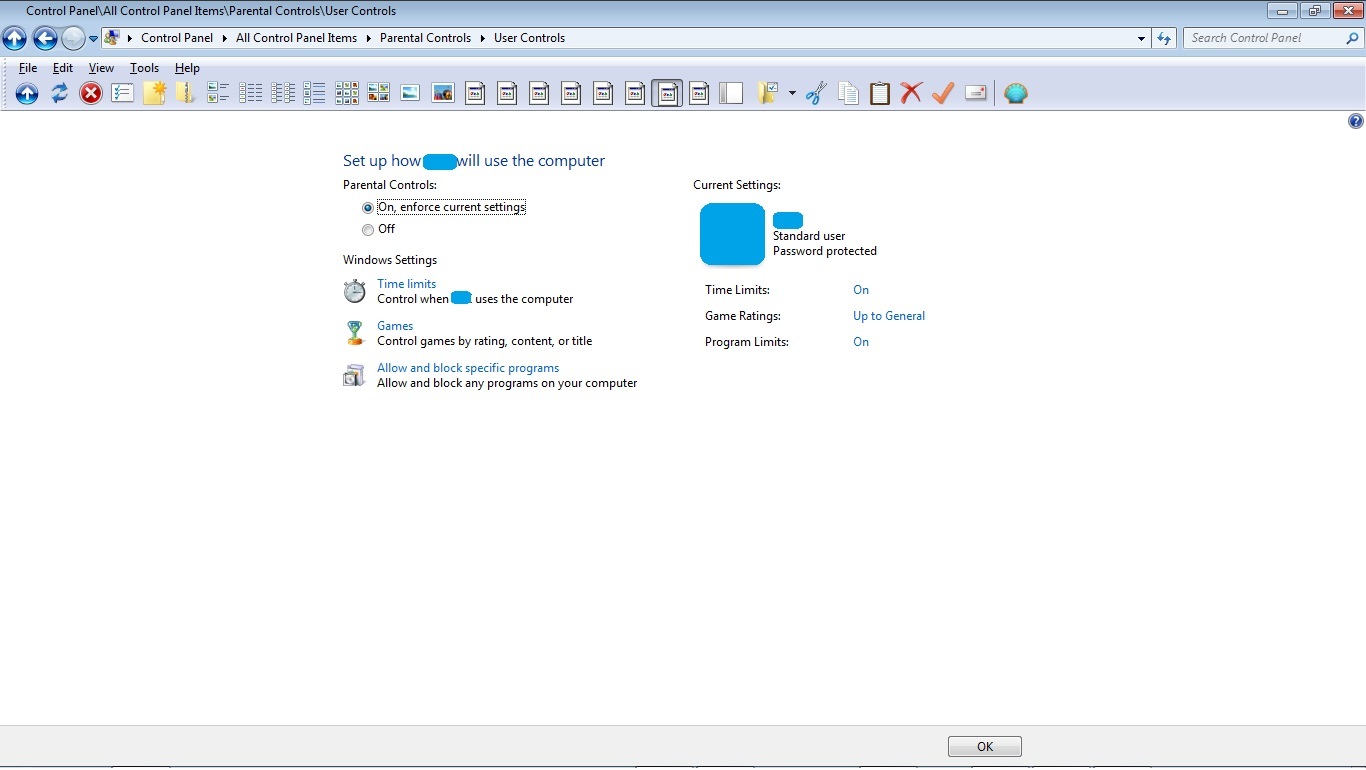Image resolution: width=1366 pixels, height=770 pixels.
Task: Go to "Parental Controls" in the breadcrumb
Action: pos(425,38)
